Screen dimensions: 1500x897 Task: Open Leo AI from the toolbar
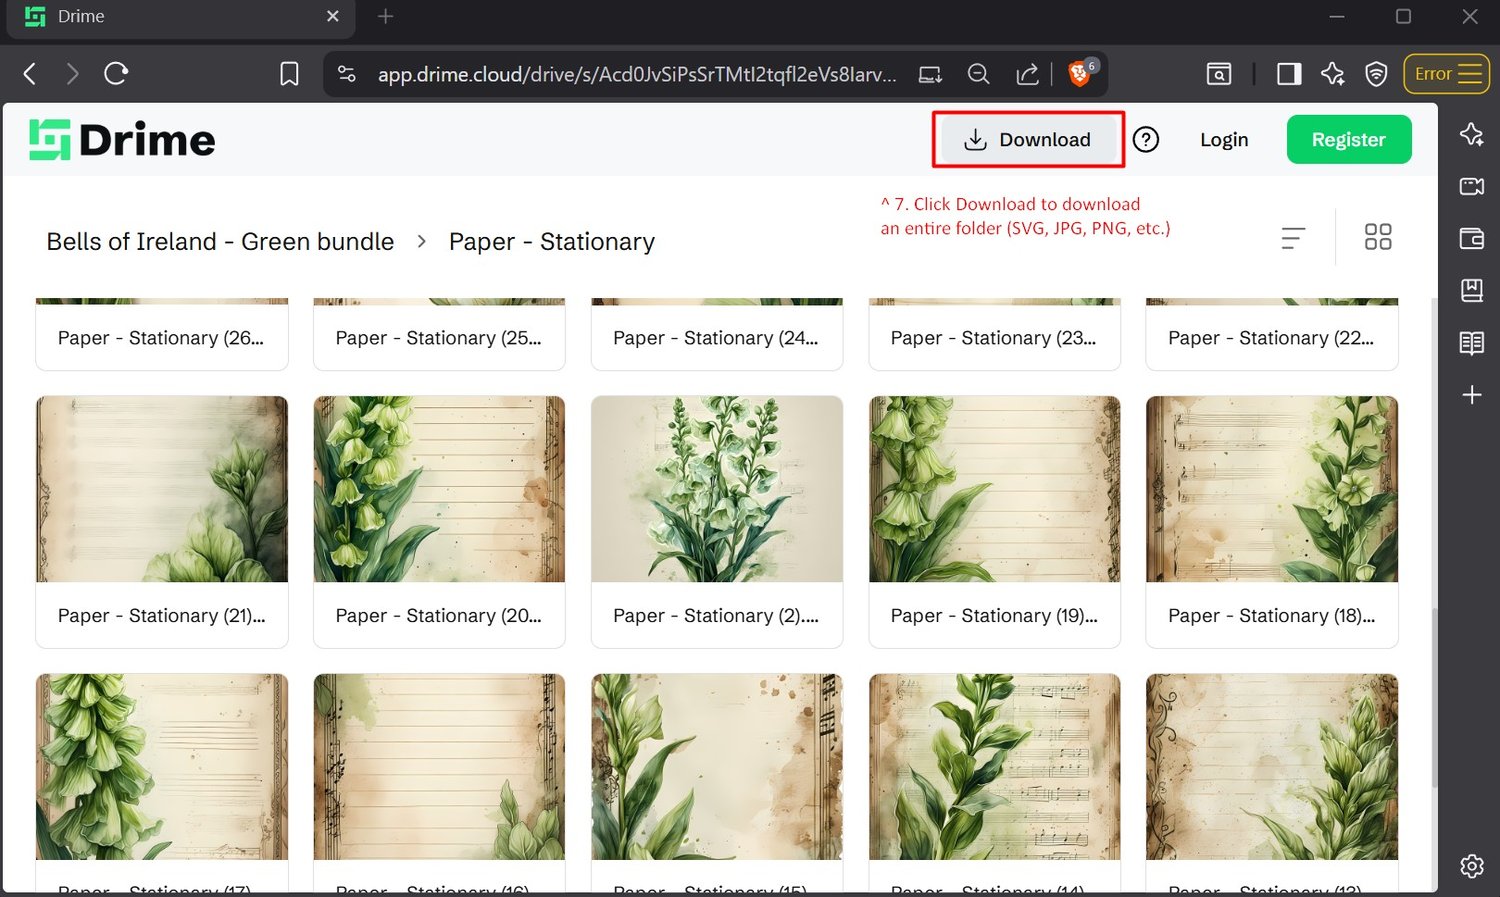(1332, 74)
